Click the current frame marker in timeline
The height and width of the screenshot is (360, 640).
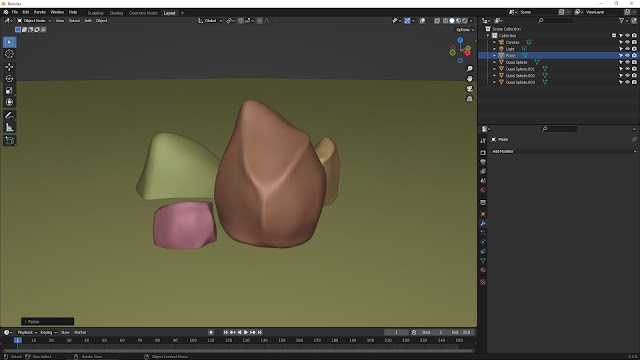pos(18,340)
